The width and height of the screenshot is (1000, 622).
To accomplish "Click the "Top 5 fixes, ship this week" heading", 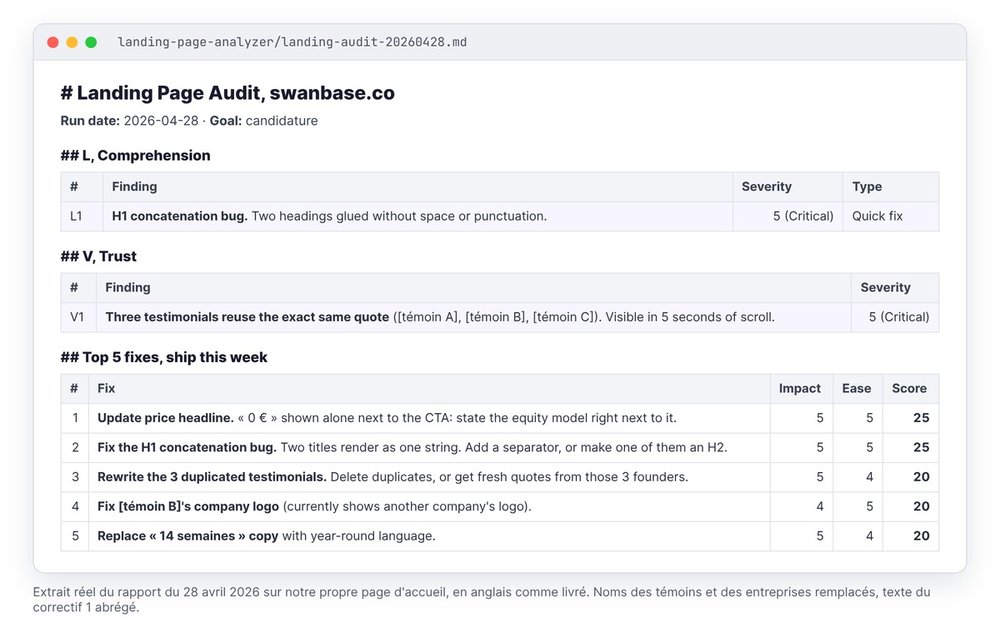I will pos(164,357).
